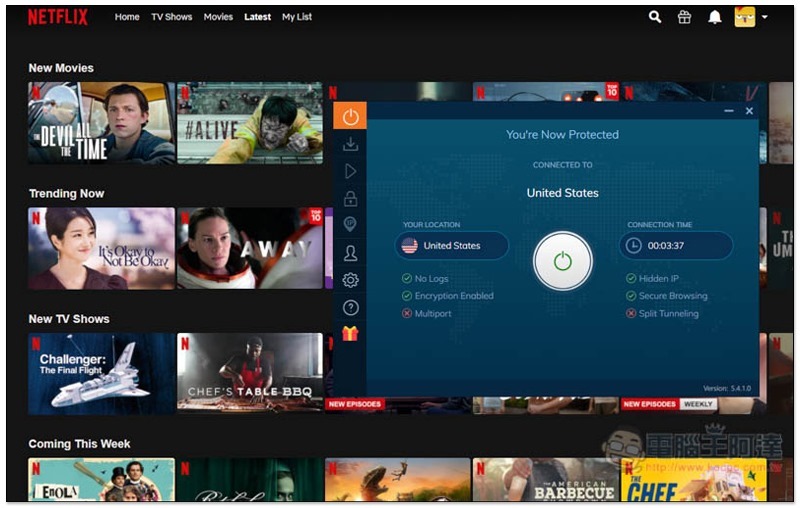Select the VPN orange power sidebar tab
The width and height of the screenshot is (800, 508).
350,117
